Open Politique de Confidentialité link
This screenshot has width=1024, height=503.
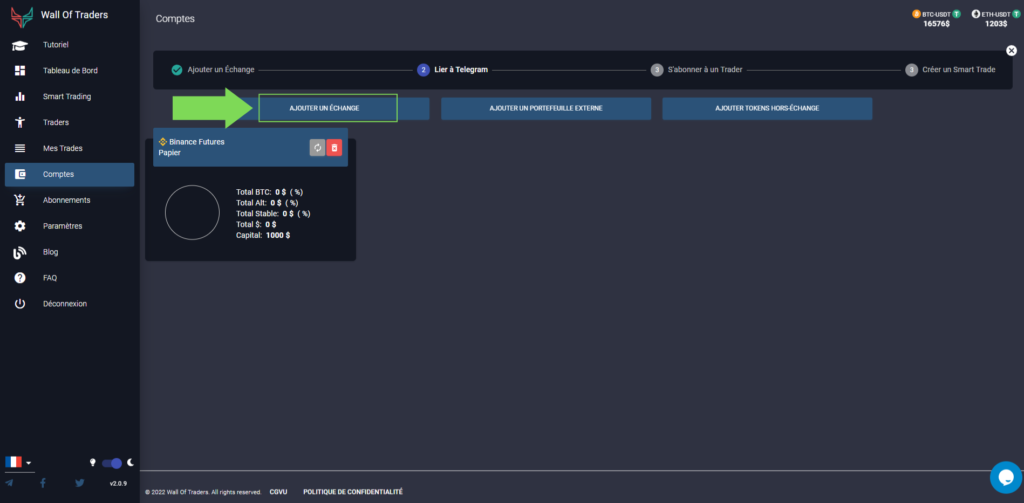coord(353,492)
